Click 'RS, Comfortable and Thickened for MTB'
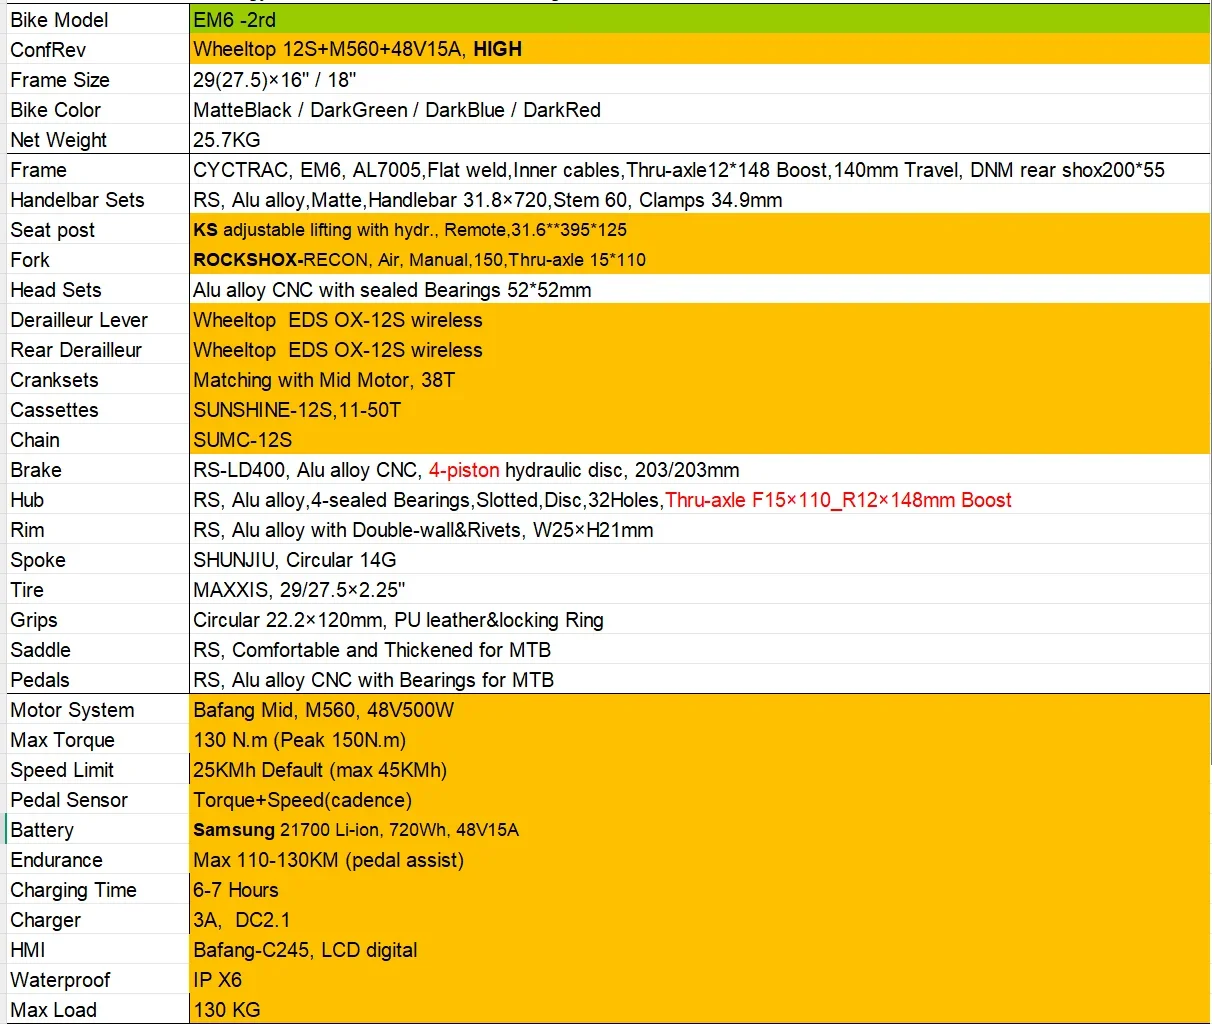This screenshot has height=1024, width=1212. pyautogui.click(x=700, y=650)
